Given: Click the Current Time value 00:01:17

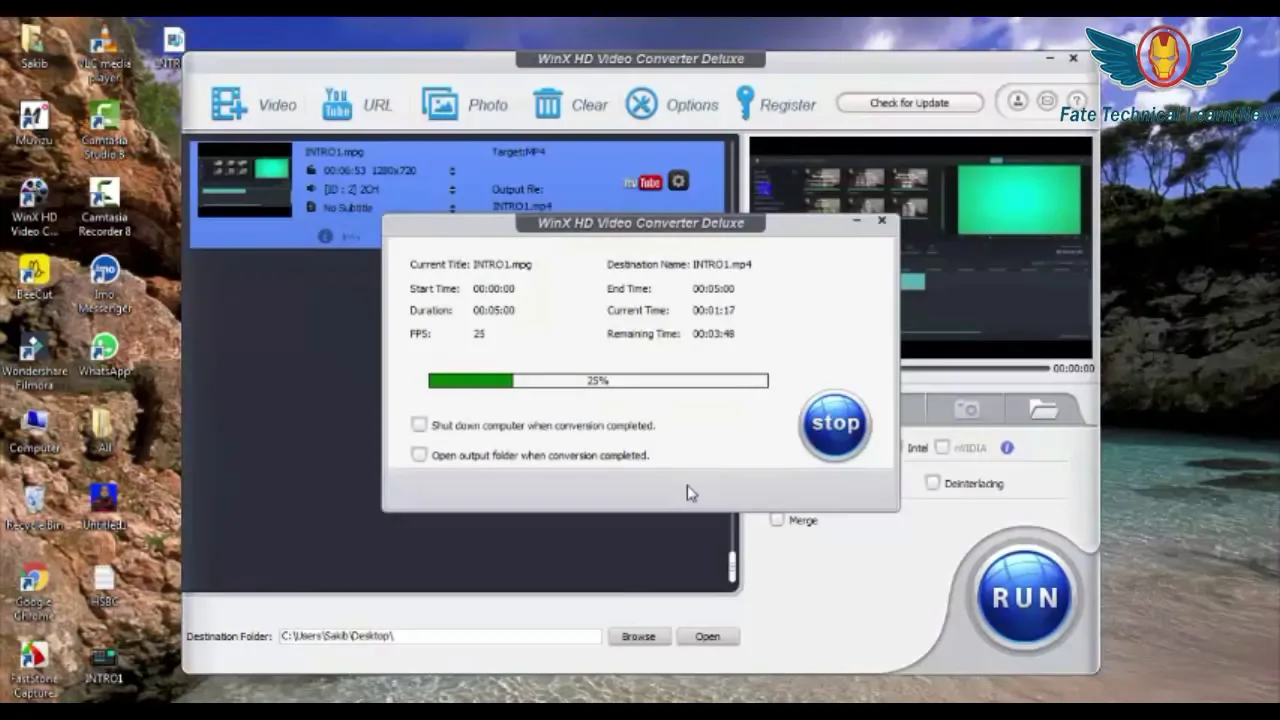Looking at the screenshot, I should tap(714, 311).
